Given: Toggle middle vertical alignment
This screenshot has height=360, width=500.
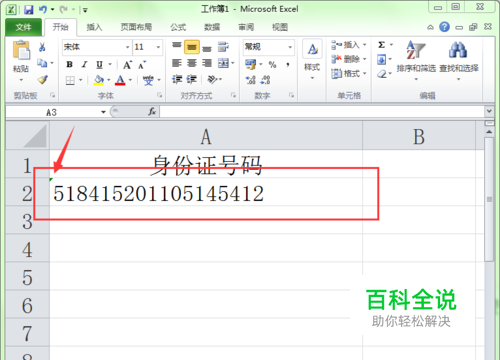Looking at the screenshot, I should pyautogui.click(x=192, y=47).
